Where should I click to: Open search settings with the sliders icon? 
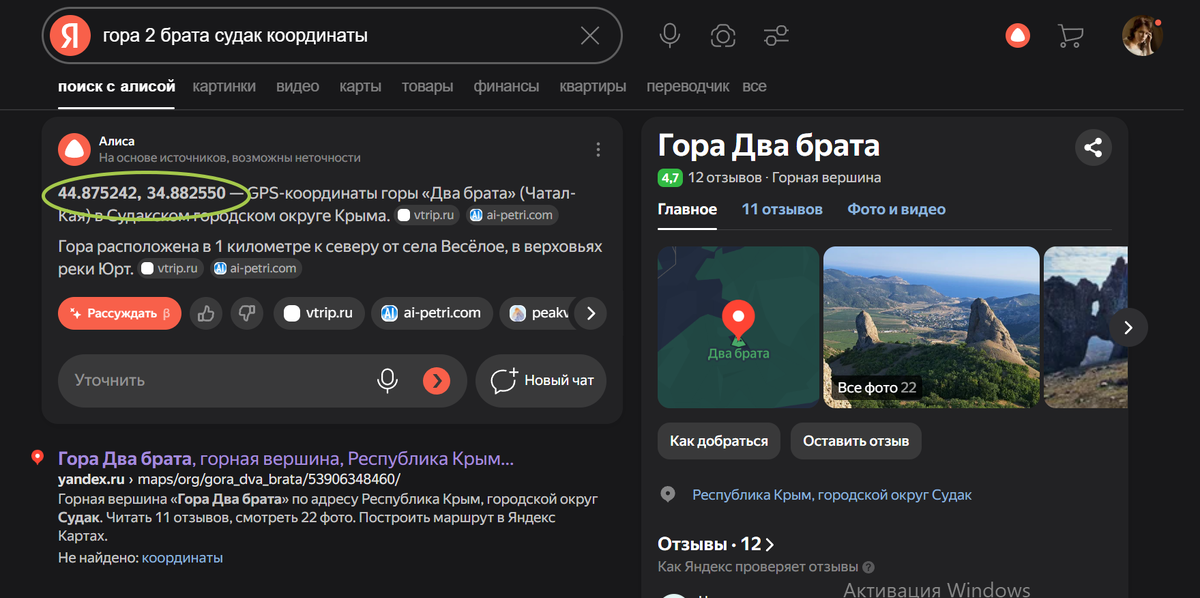point(775,35)
